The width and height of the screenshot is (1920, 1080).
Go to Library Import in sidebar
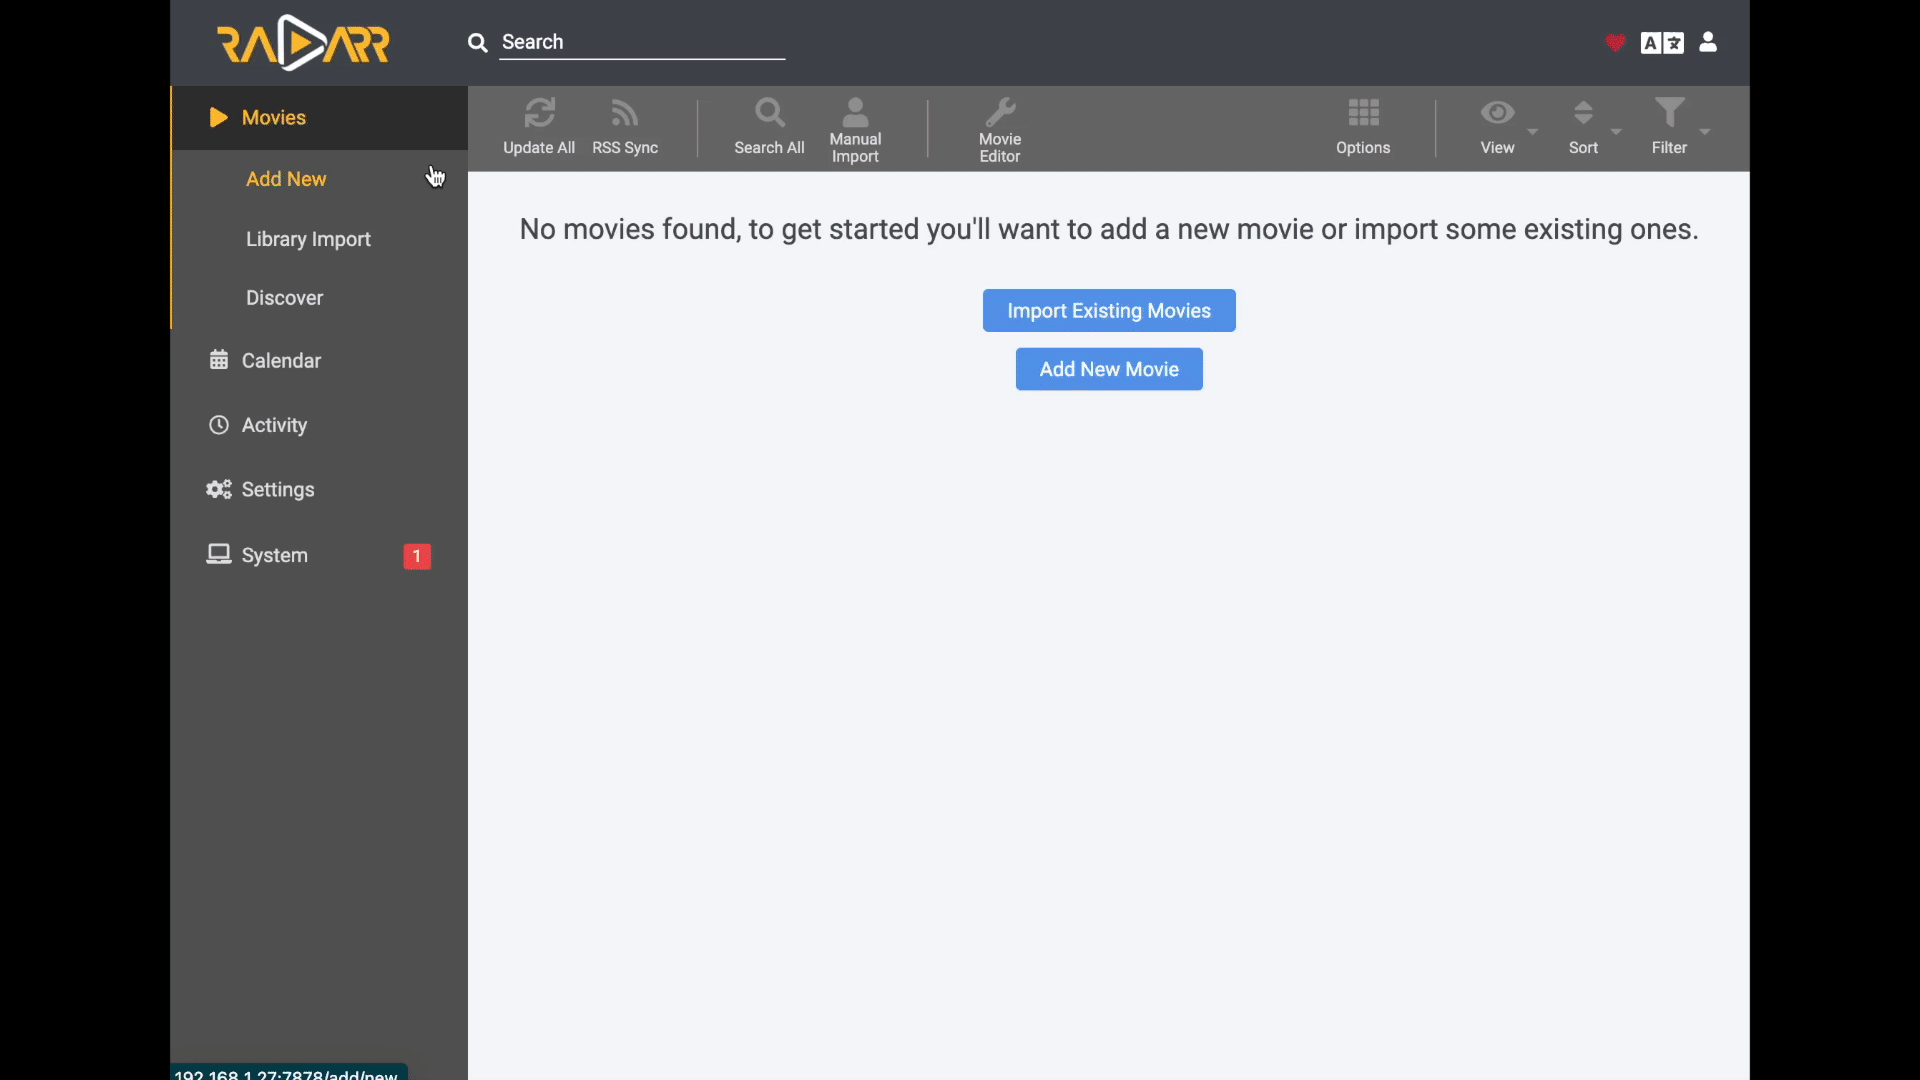tap(308, 239)
